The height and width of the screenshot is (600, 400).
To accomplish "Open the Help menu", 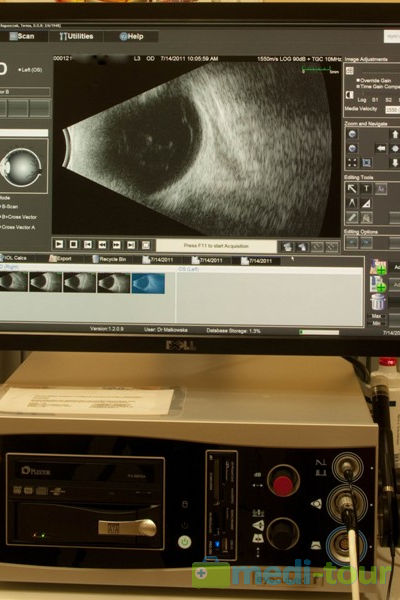I will pos(132,36).
